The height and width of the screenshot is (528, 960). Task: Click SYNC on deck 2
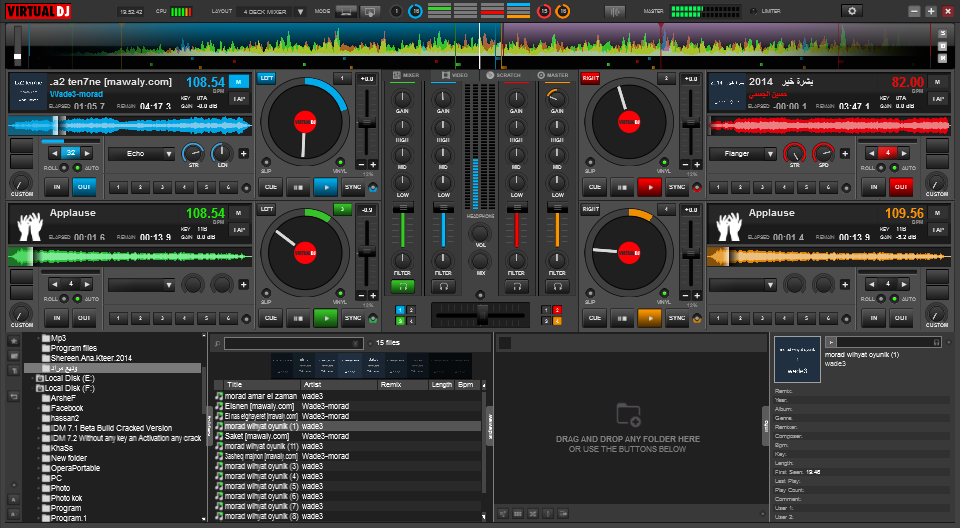pos(677,187)
